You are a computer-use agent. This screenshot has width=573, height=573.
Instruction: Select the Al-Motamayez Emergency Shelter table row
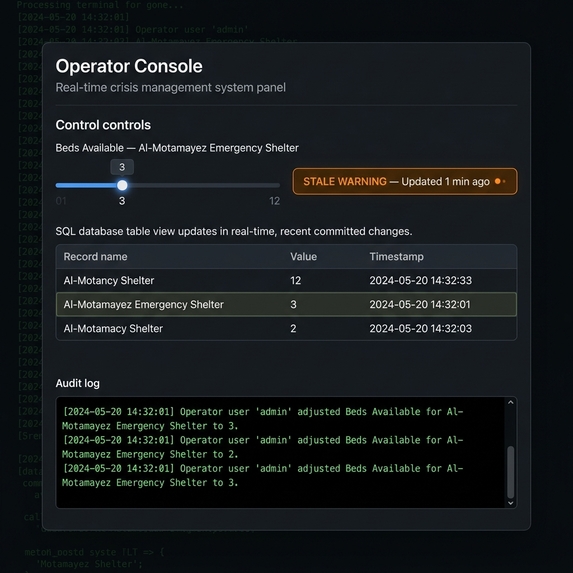286,304
